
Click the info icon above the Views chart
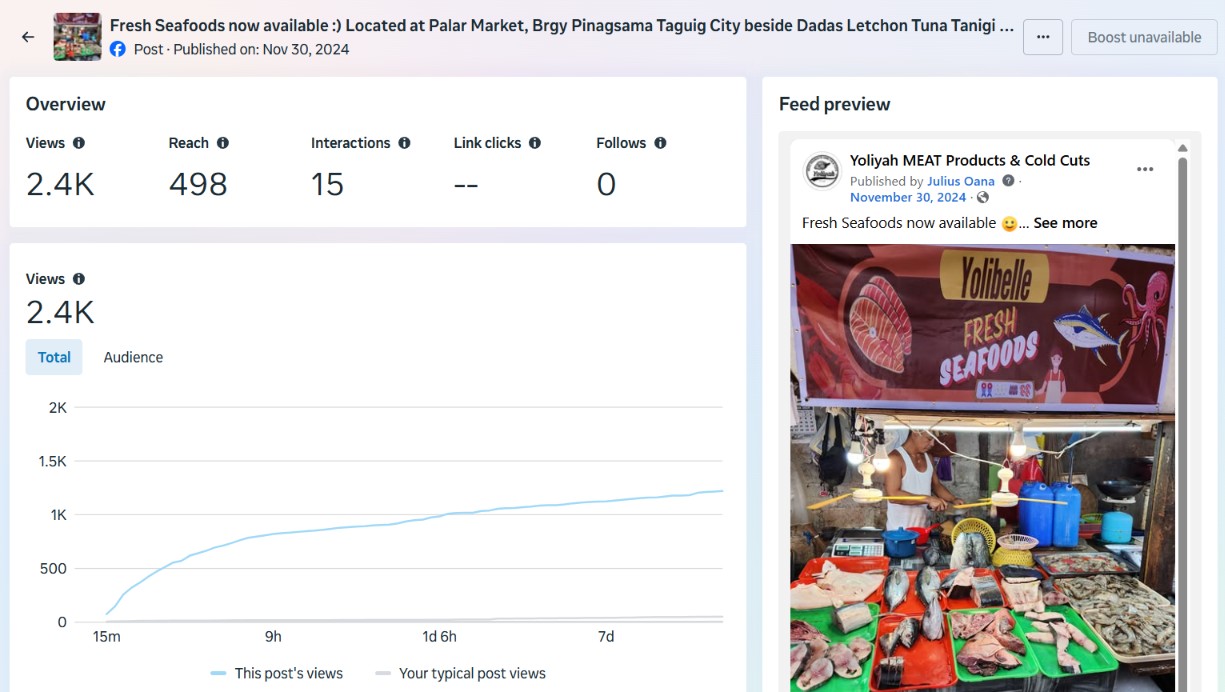pos(79,279)
